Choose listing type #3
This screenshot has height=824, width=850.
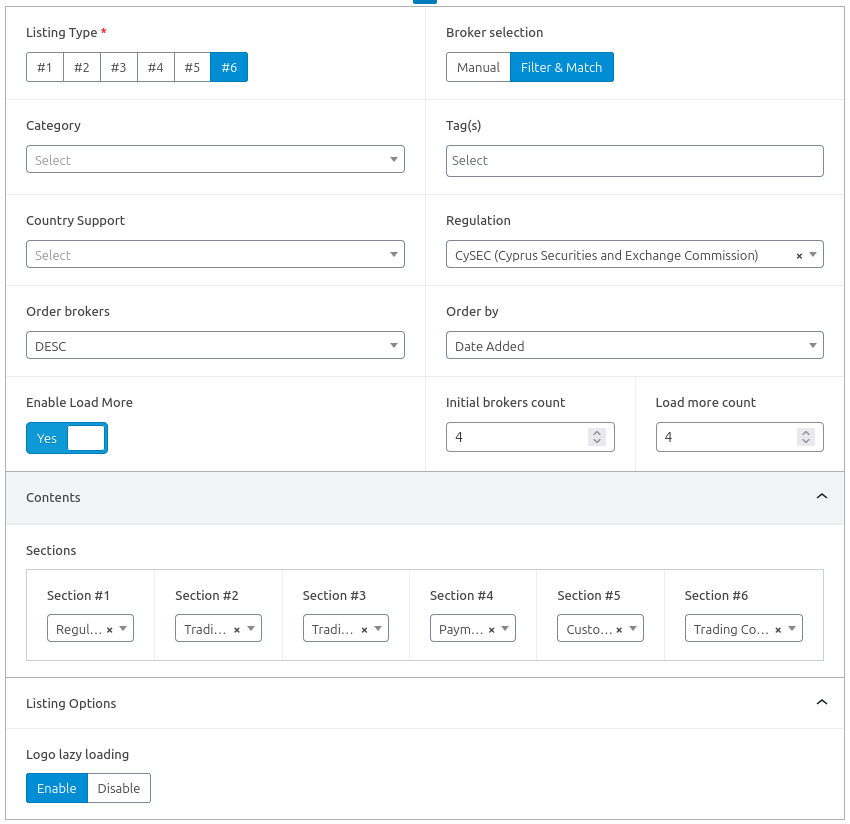118,67
